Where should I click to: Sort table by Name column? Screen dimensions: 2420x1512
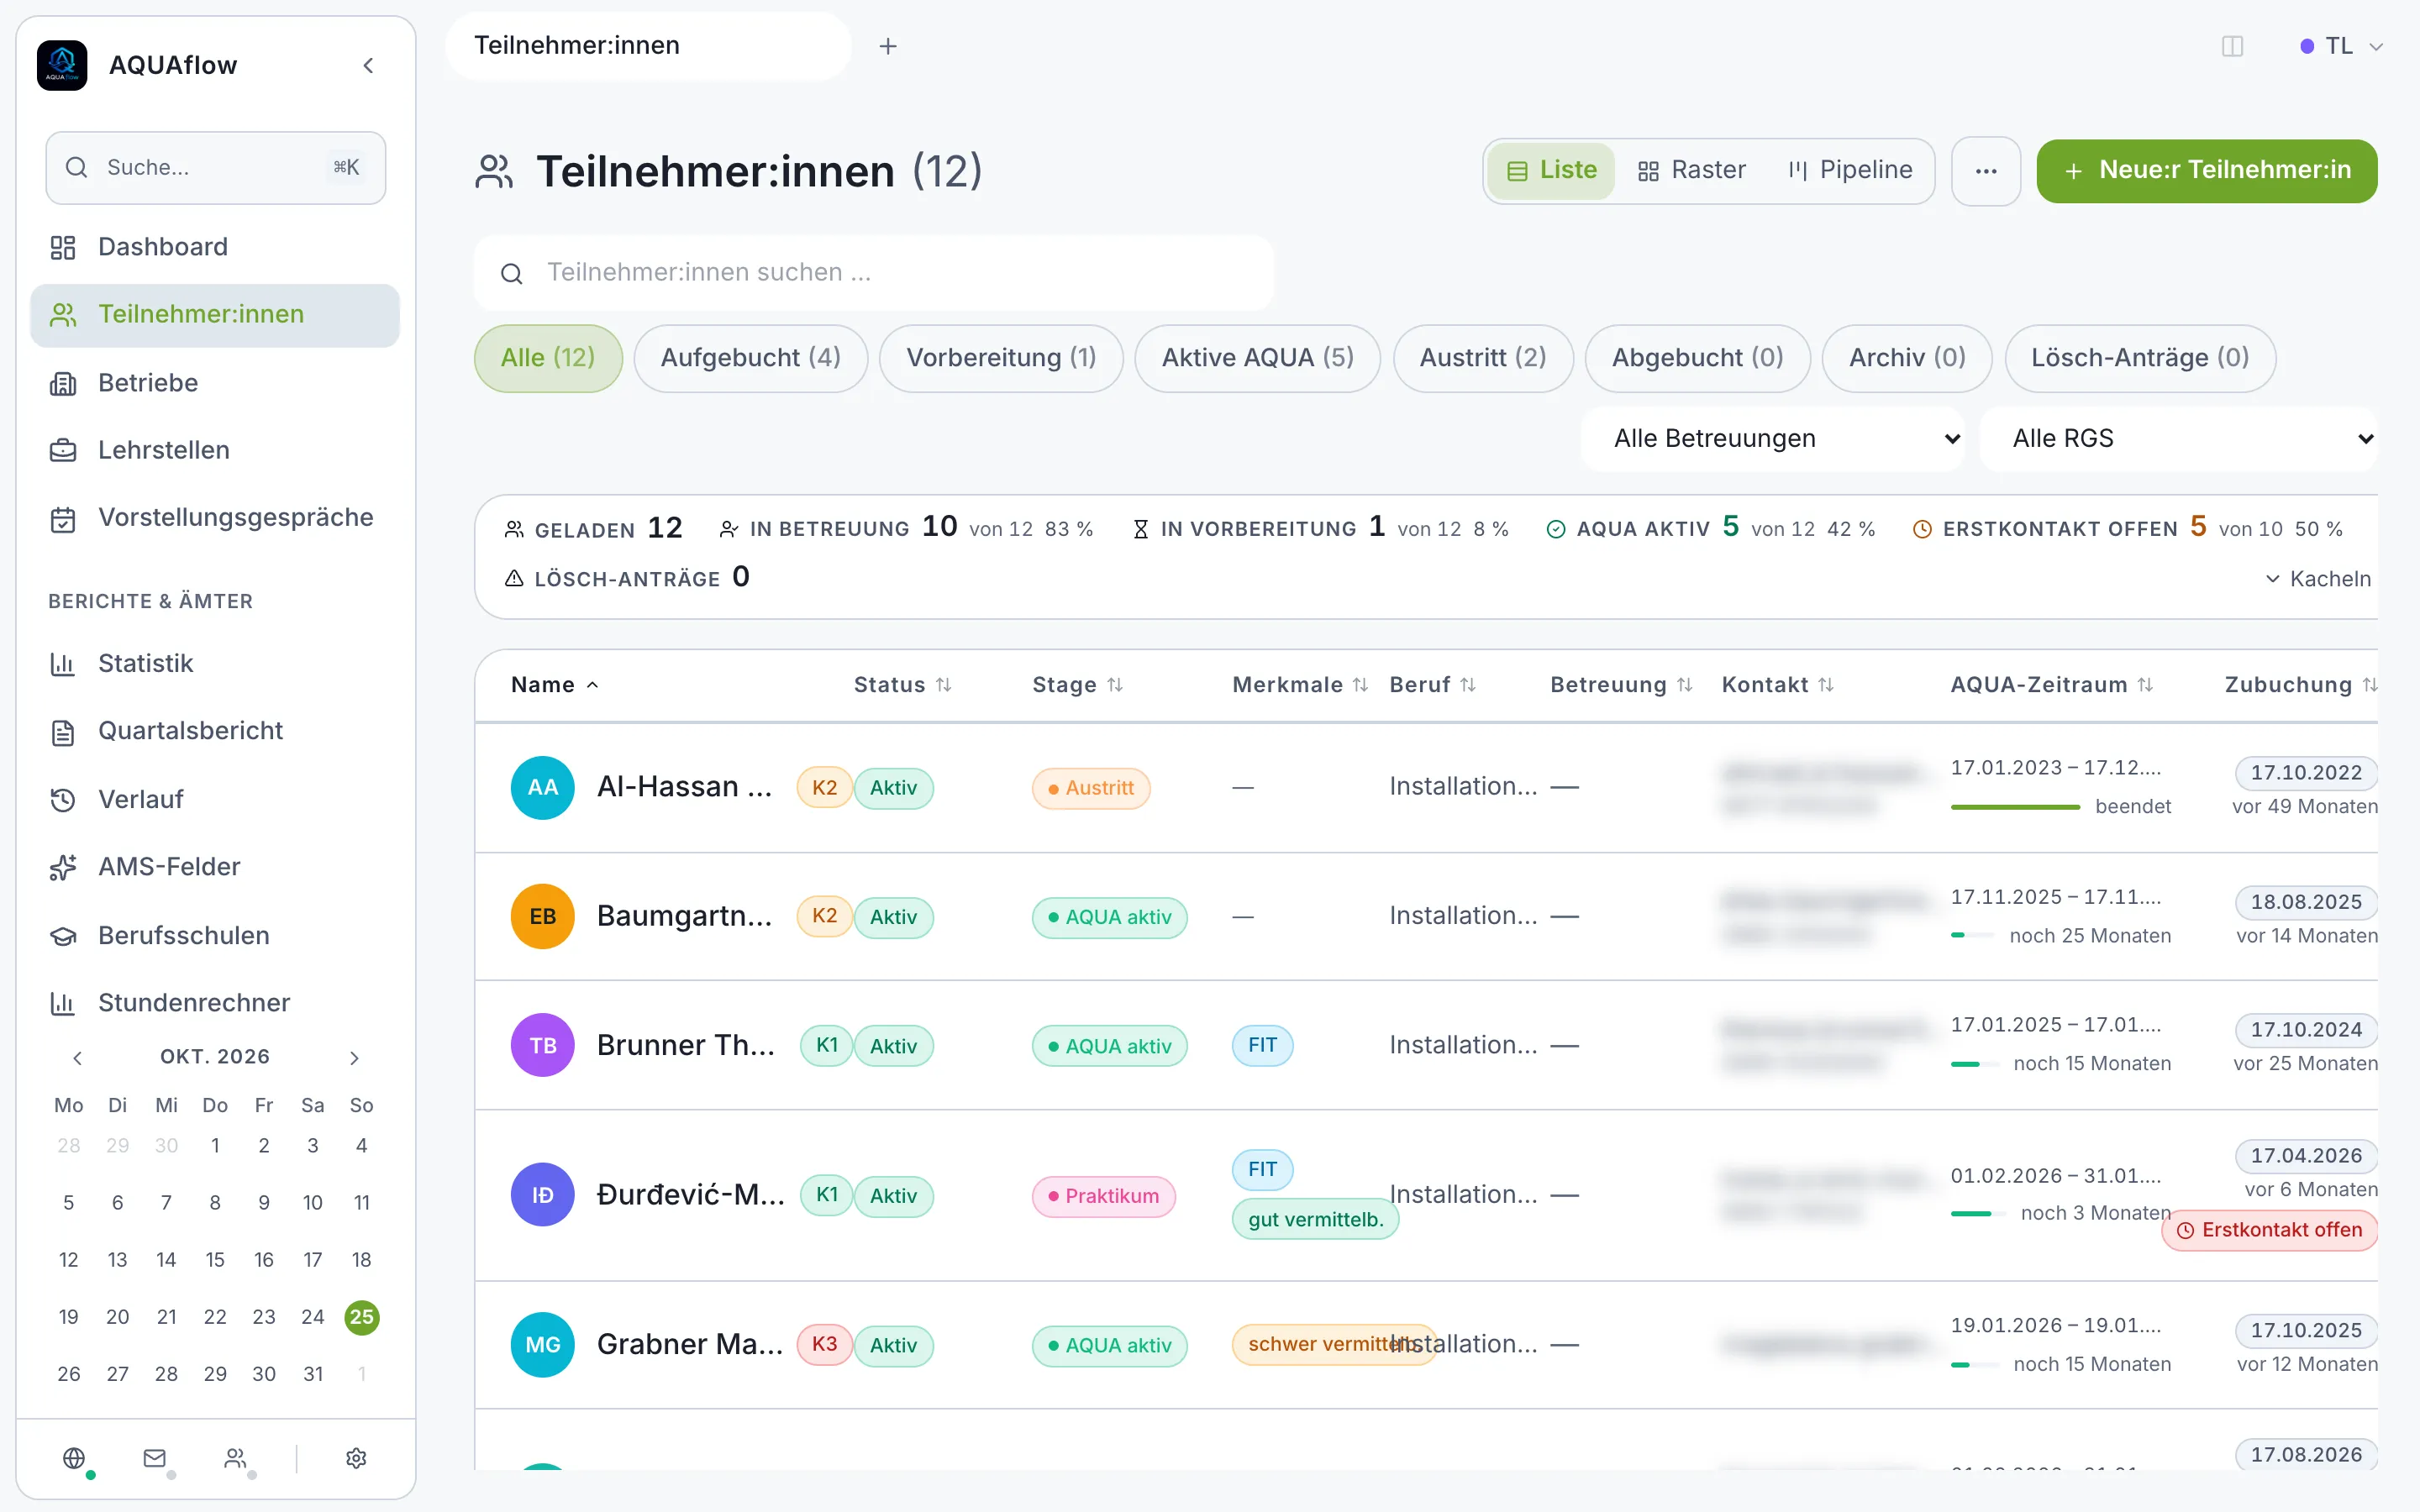555,685
